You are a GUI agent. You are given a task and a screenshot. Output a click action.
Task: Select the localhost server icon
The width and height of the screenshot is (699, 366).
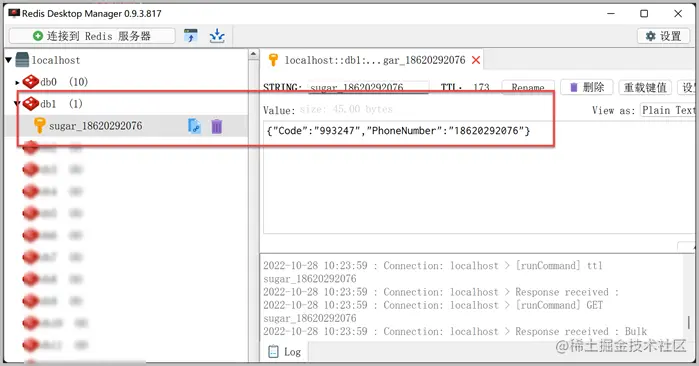pyautogui.click(x=22, y=60)
